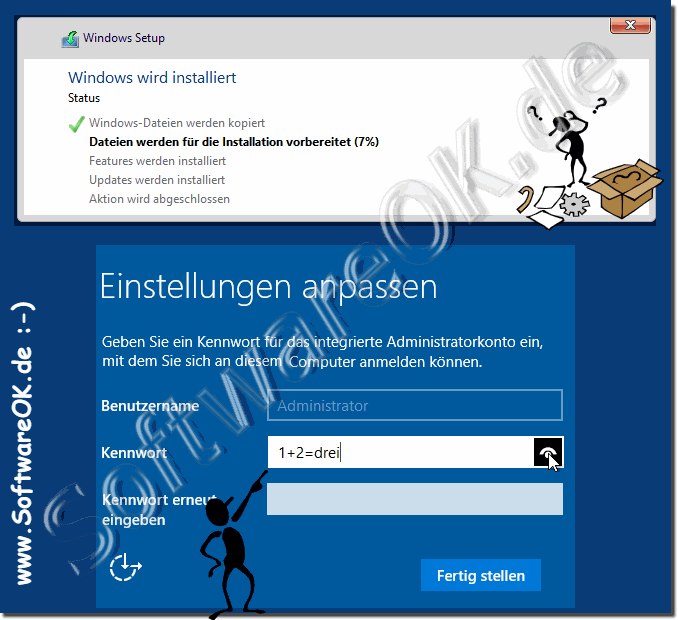Screen dimensions: 678x620
Task: Click the disabled Benutzername Administrator field
Action: (x=415, y=405)
